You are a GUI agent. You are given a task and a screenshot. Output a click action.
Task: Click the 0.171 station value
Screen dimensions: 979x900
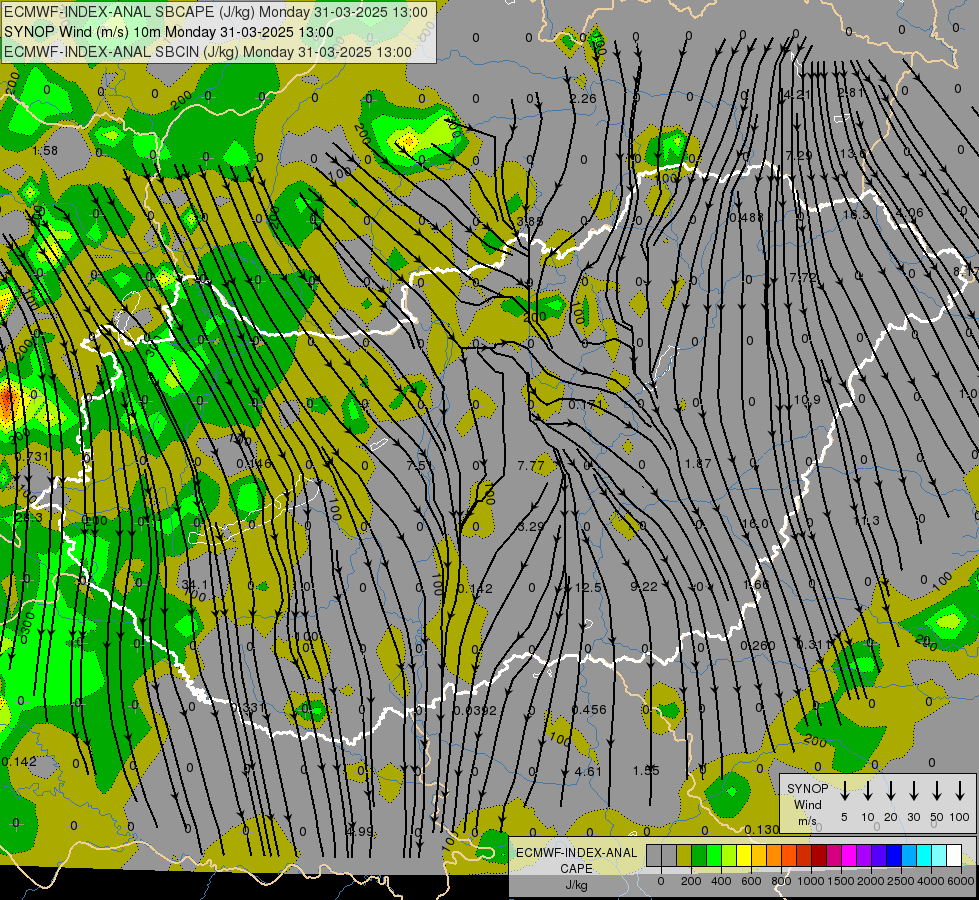coord(586,405)
